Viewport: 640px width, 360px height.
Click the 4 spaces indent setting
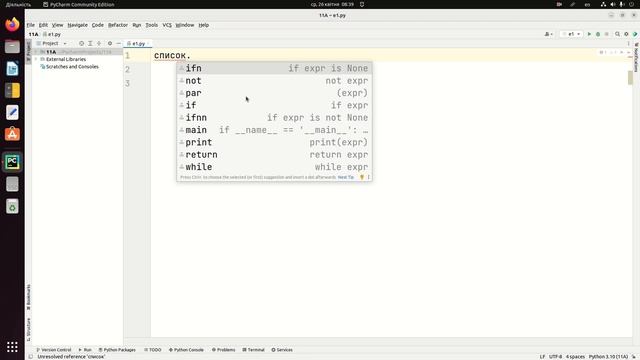(x=575, y=357)
